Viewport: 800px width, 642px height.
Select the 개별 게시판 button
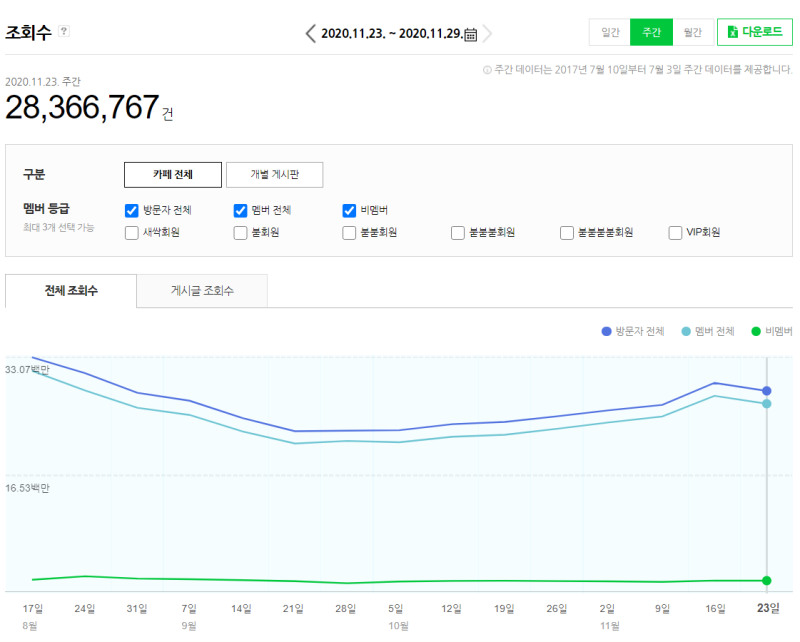coord(274,174)
